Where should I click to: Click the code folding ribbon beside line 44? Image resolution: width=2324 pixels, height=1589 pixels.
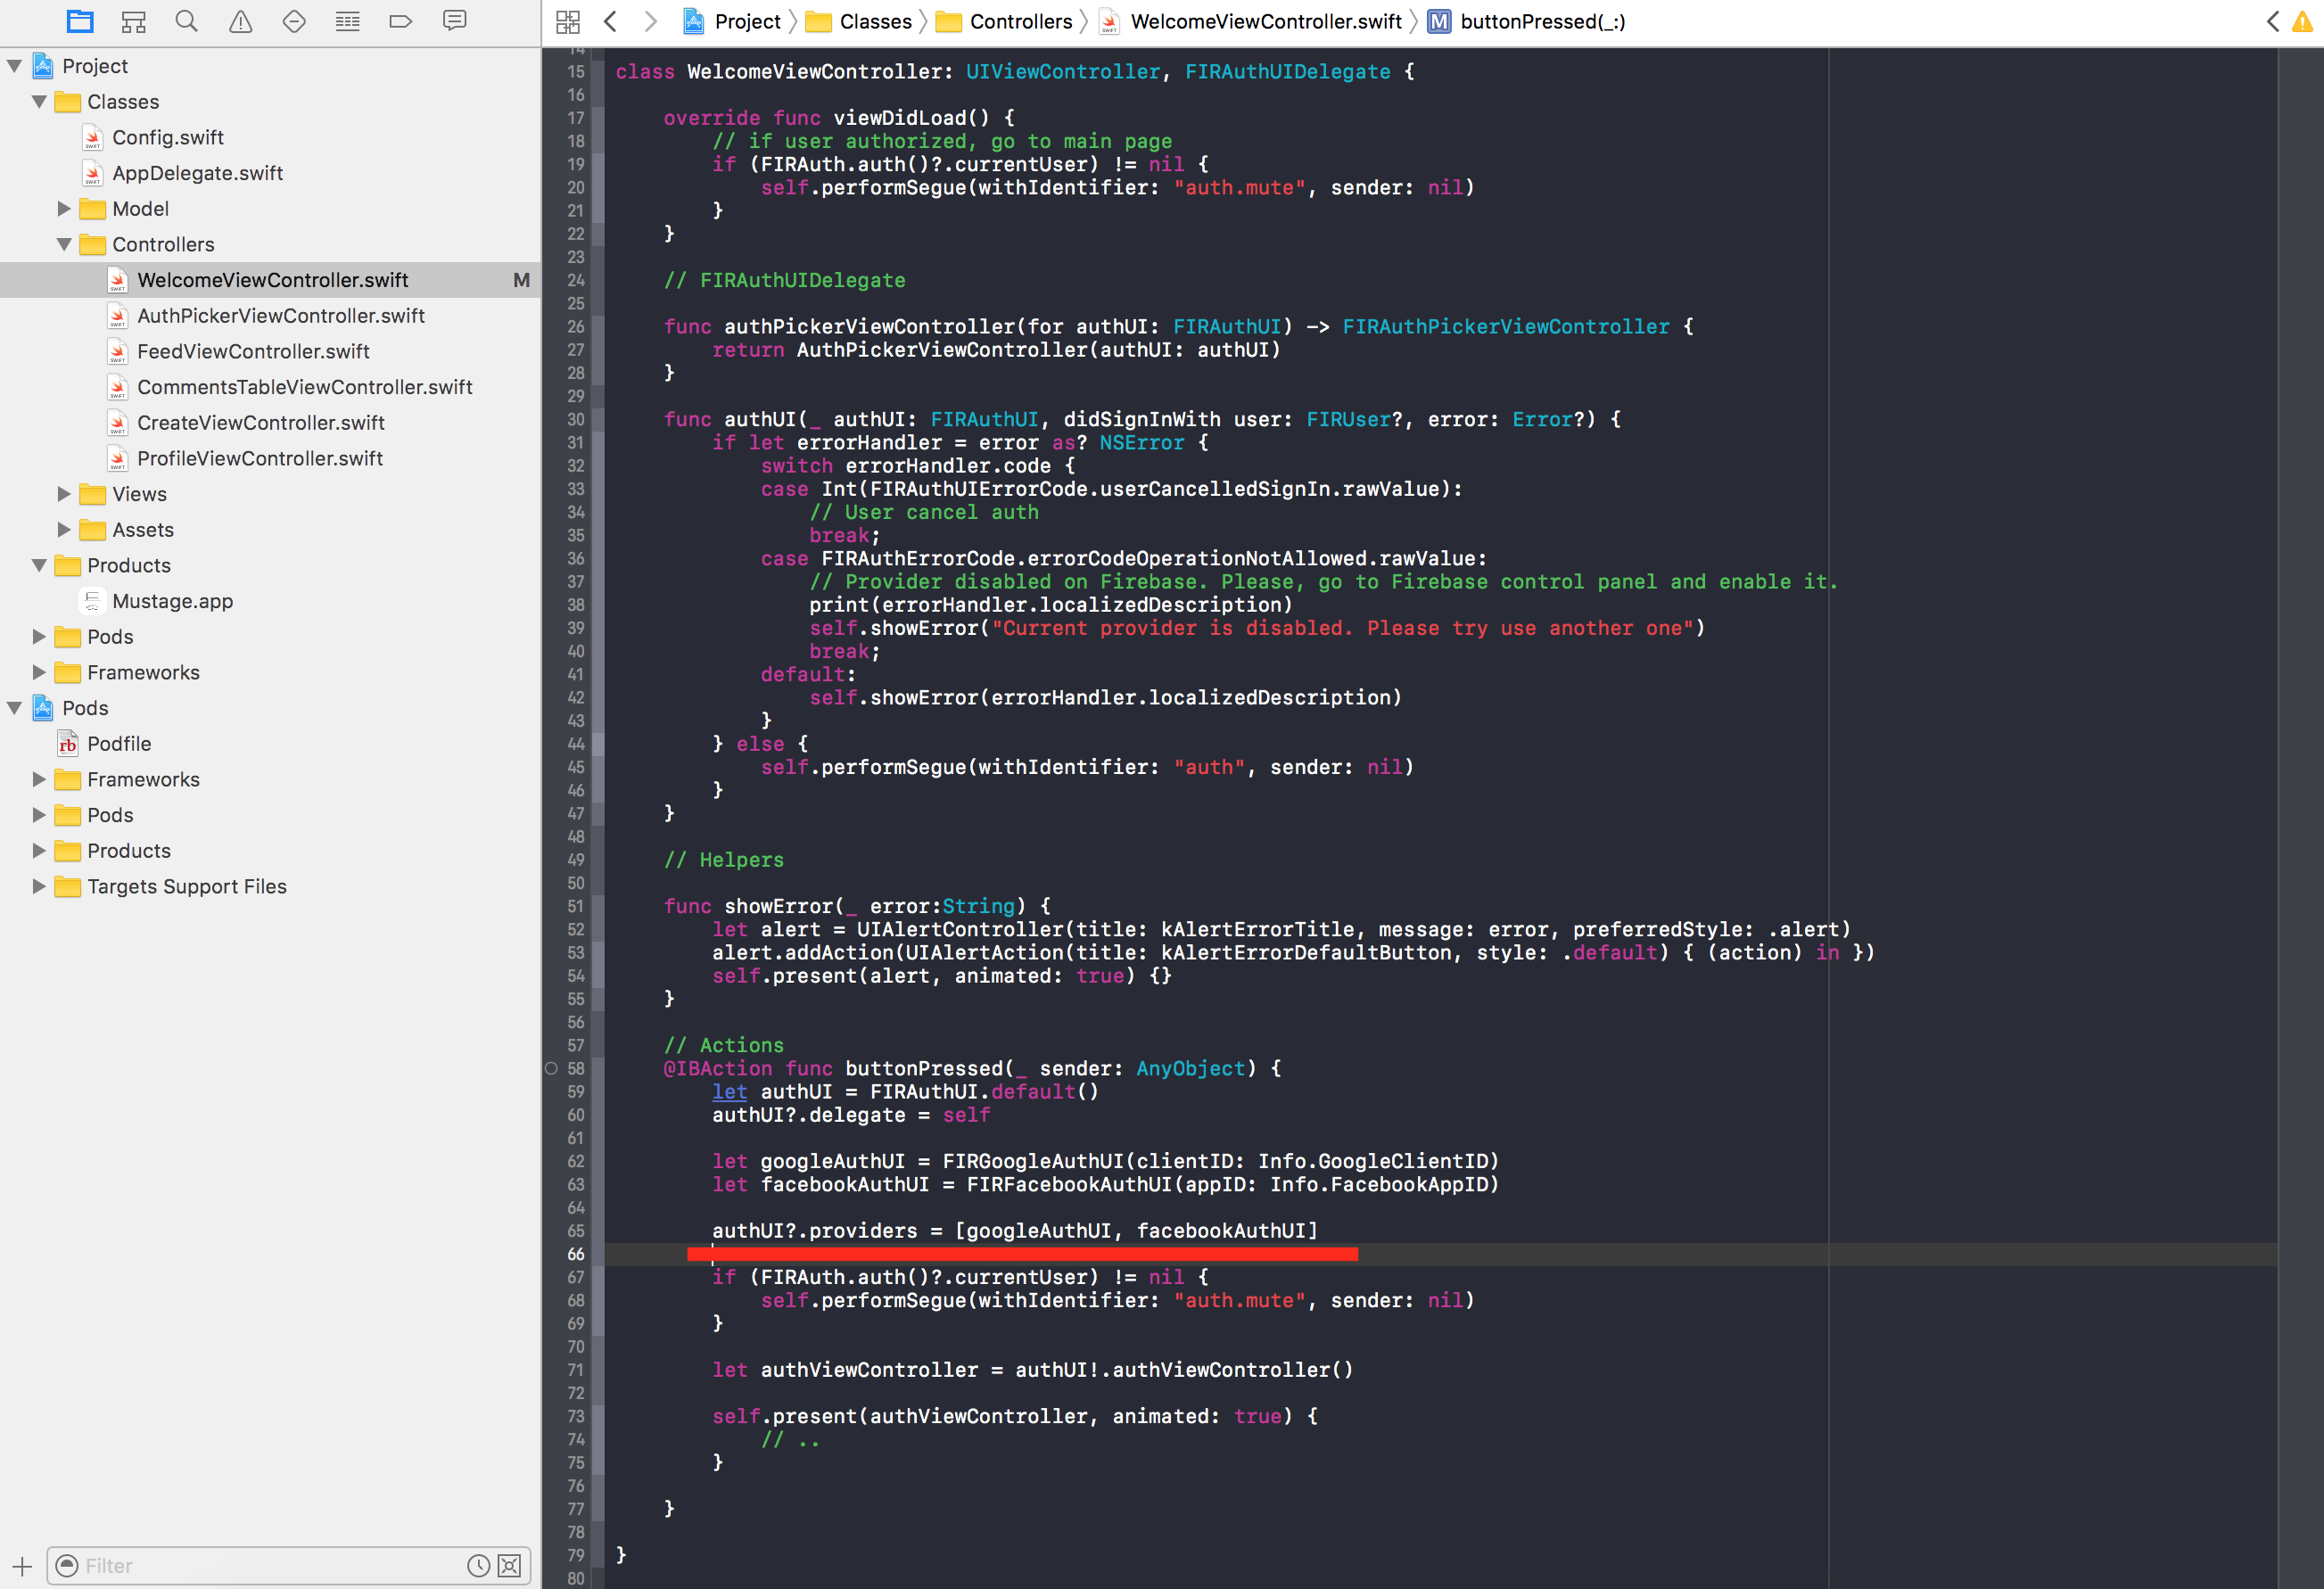[x=598, y=744]
